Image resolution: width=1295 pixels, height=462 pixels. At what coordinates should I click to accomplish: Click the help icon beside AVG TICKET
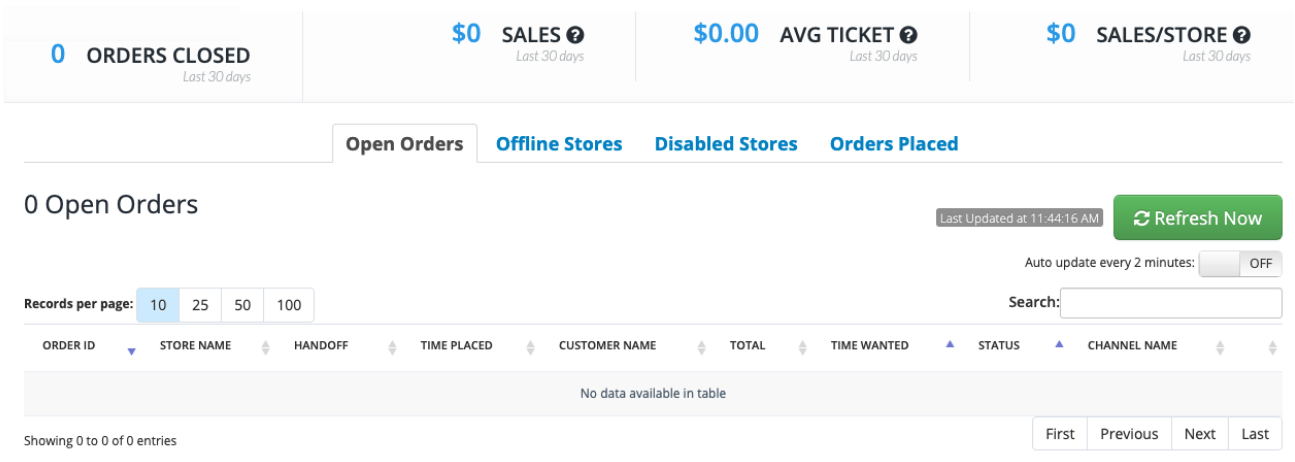908,35
